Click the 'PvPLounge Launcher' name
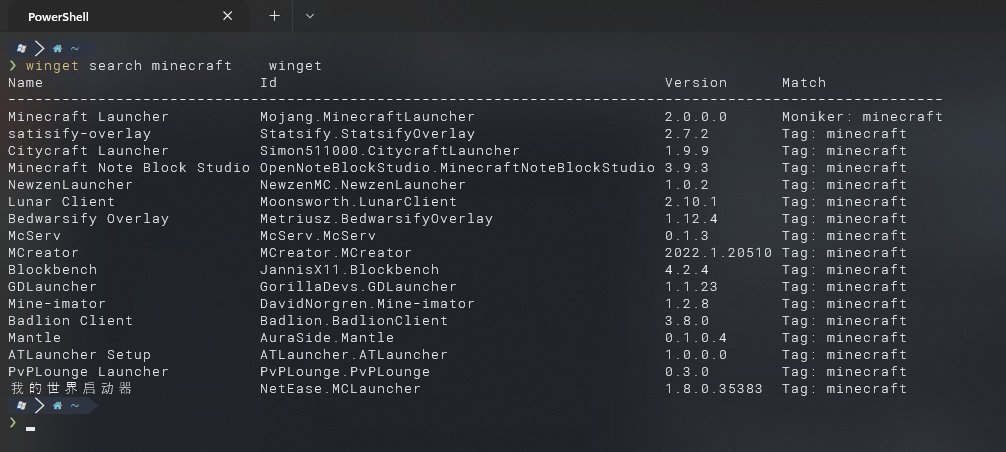Viewport: 1006px width, 452px height. [x=89, y=371]
